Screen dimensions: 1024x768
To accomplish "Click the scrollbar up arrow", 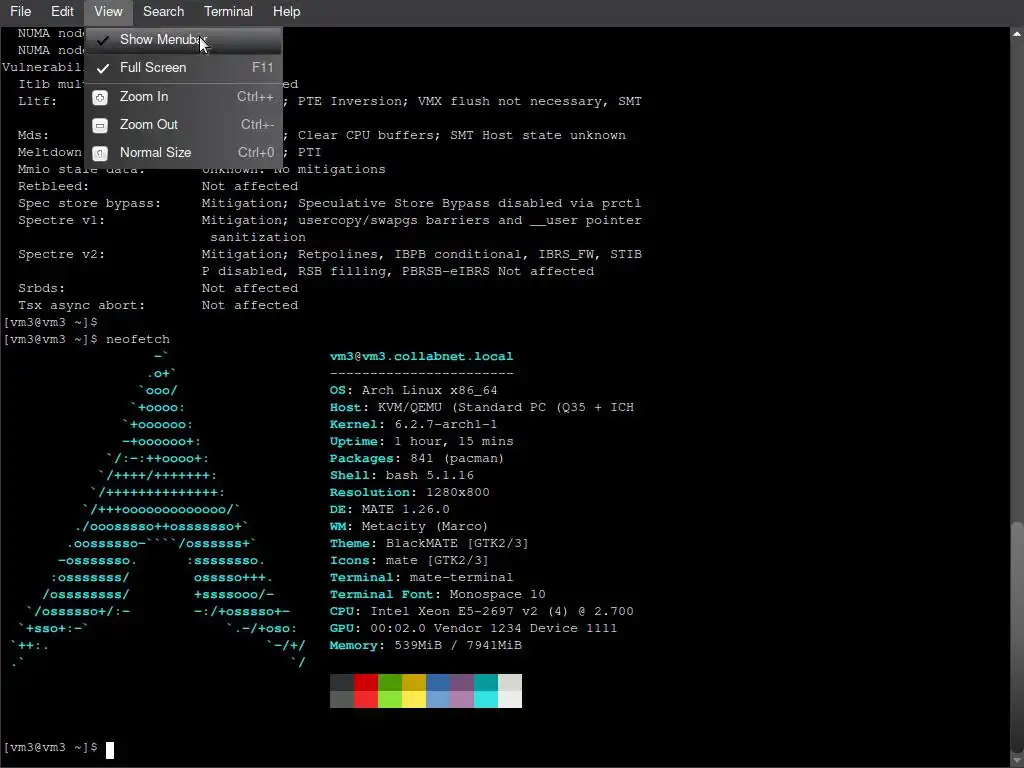I will point(1017,33).
